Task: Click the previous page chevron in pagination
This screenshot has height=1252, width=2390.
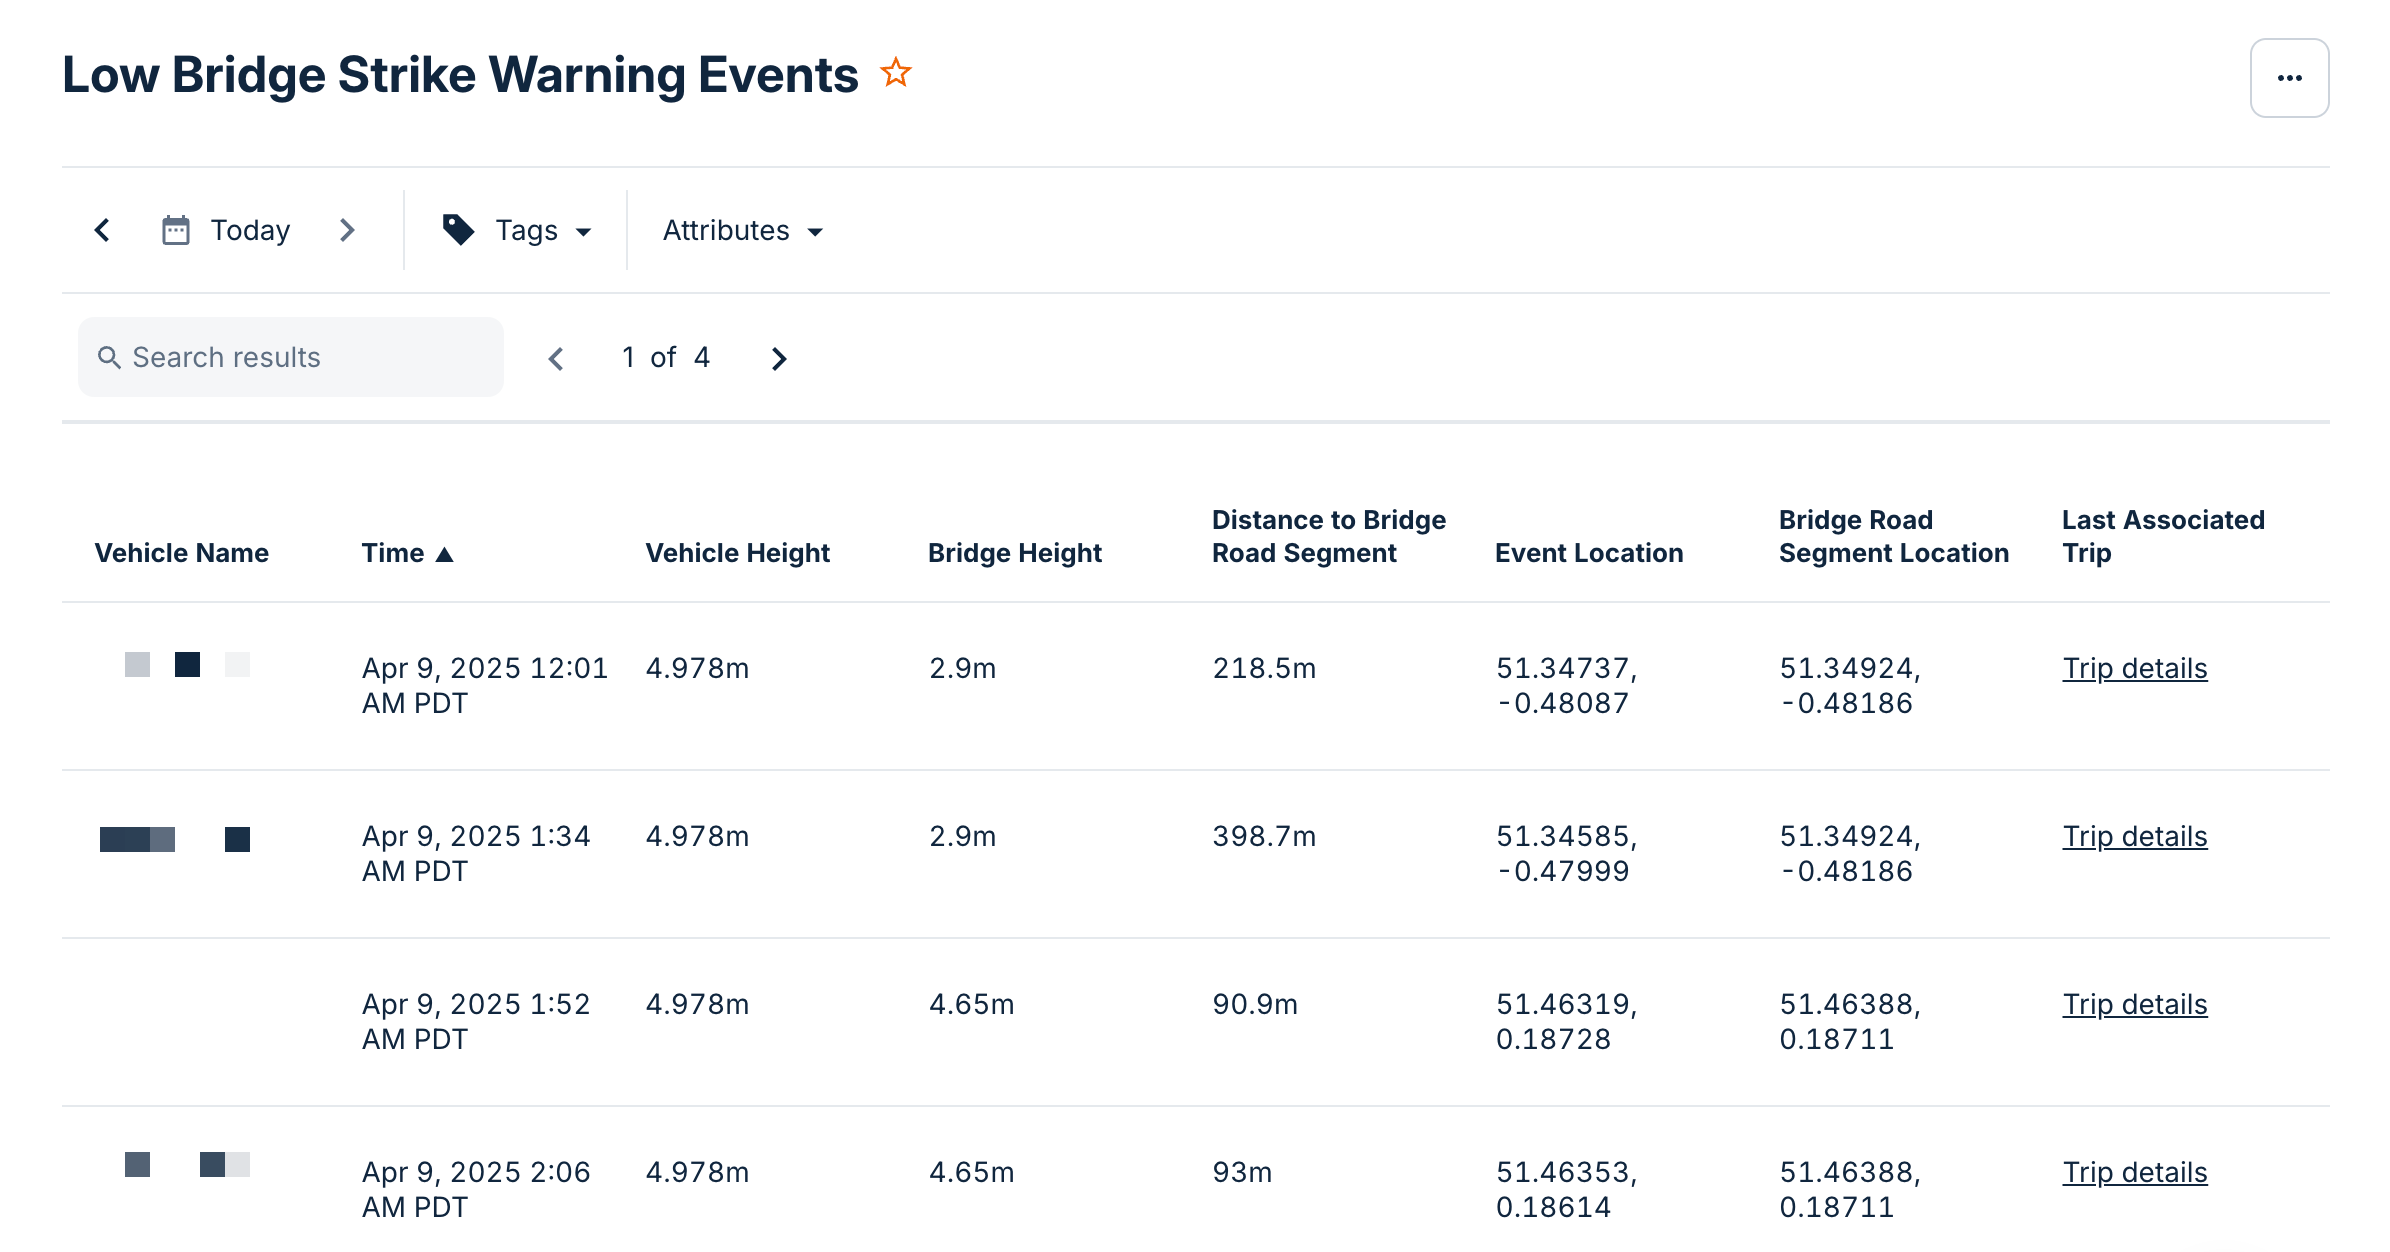Action: coord(556,358)
